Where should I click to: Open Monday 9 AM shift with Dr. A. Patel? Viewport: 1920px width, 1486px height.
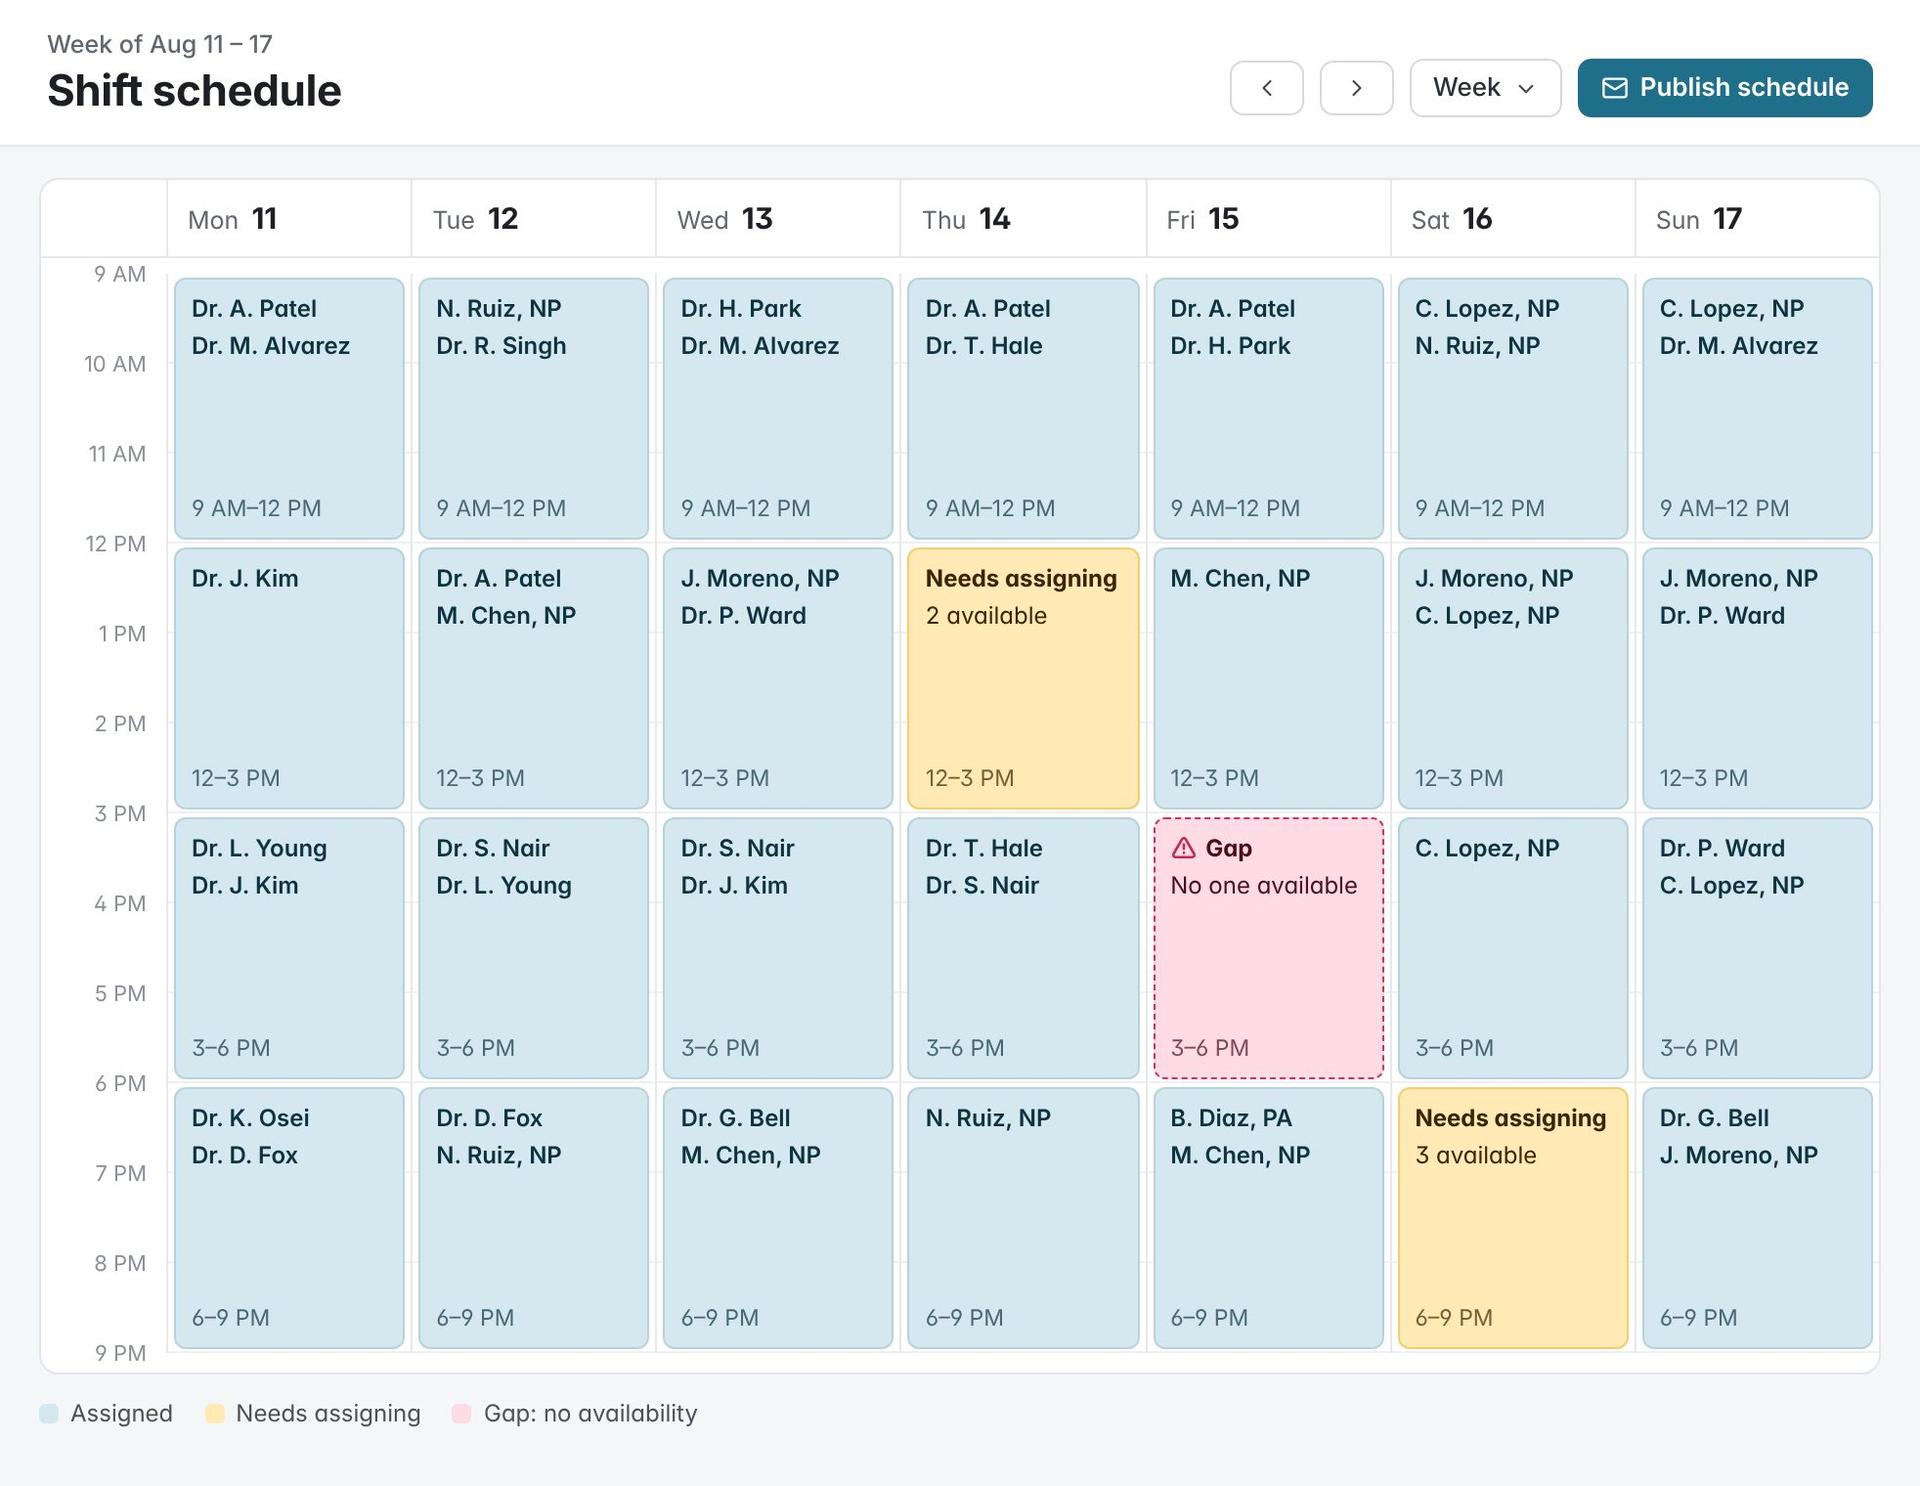pos(289,408)
